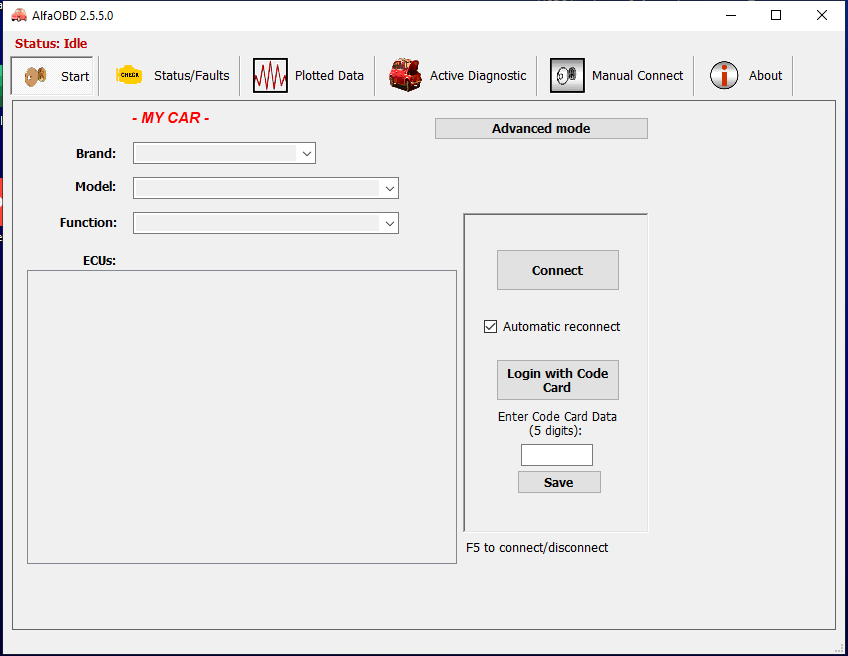
Task: Close the AlfaOBD window
Action: [x=822, y=15]
